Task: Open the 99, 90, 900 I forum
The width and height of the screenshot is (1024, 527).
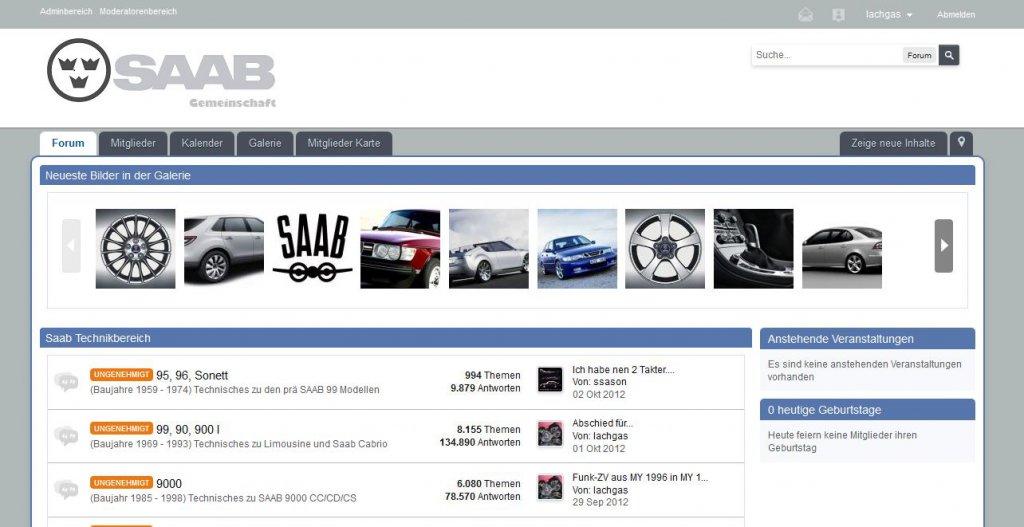Action: pos(187,430)
